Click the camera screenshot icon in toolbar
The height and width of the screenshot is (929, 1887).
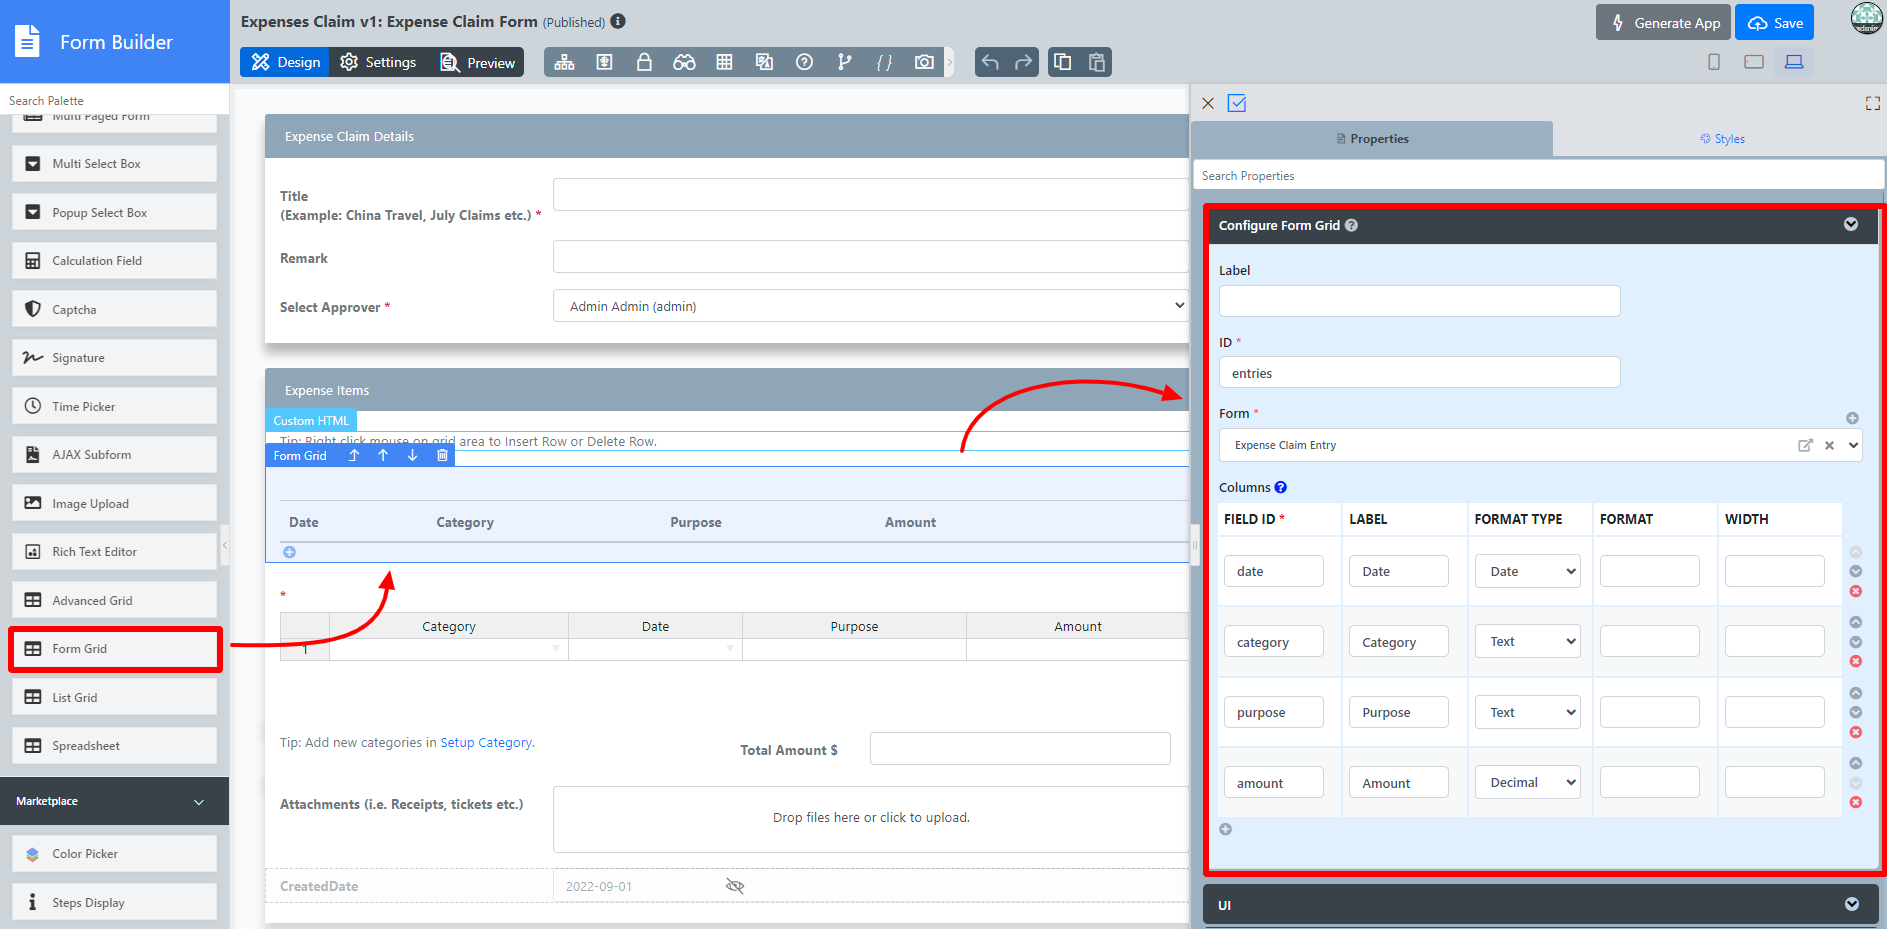(924, 62)
